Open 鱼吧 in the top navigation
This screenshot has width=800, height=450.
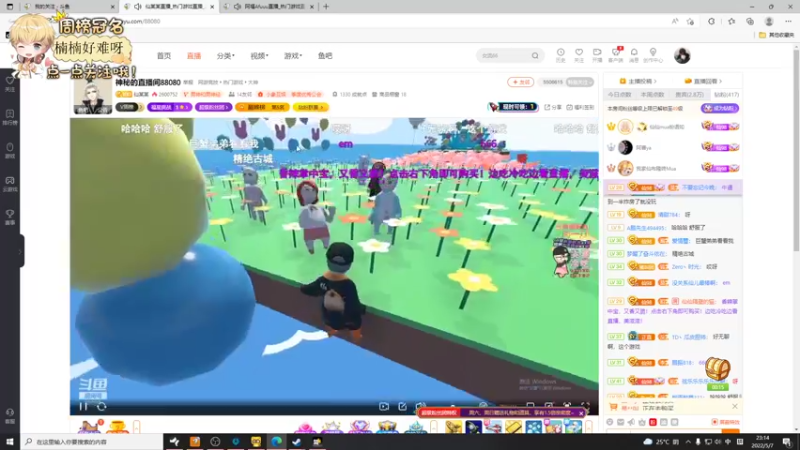coord(325,56)
